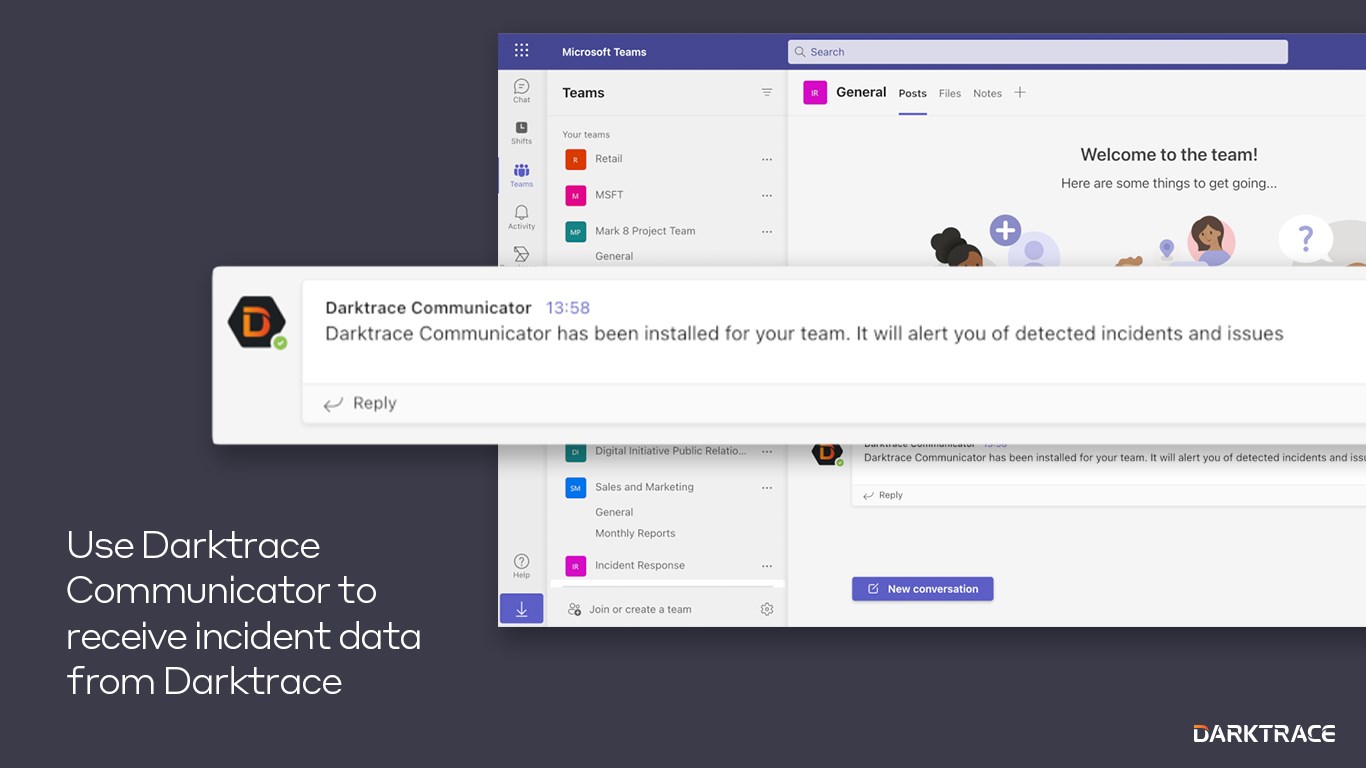Open more options for Retail team
Screen dimensions: 1366x768
[767, 159]
